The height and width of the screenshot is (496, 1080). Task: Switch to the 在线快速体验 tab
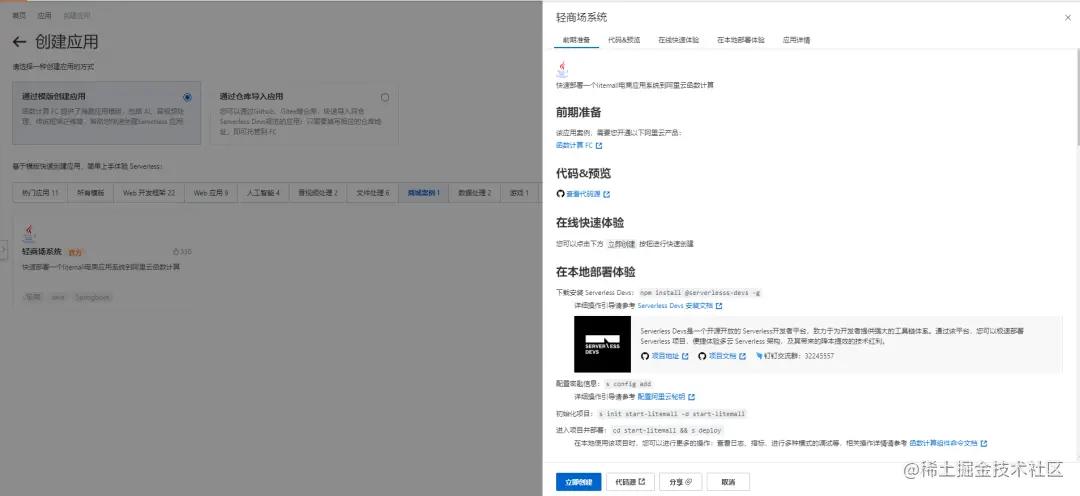coord(678,40)
